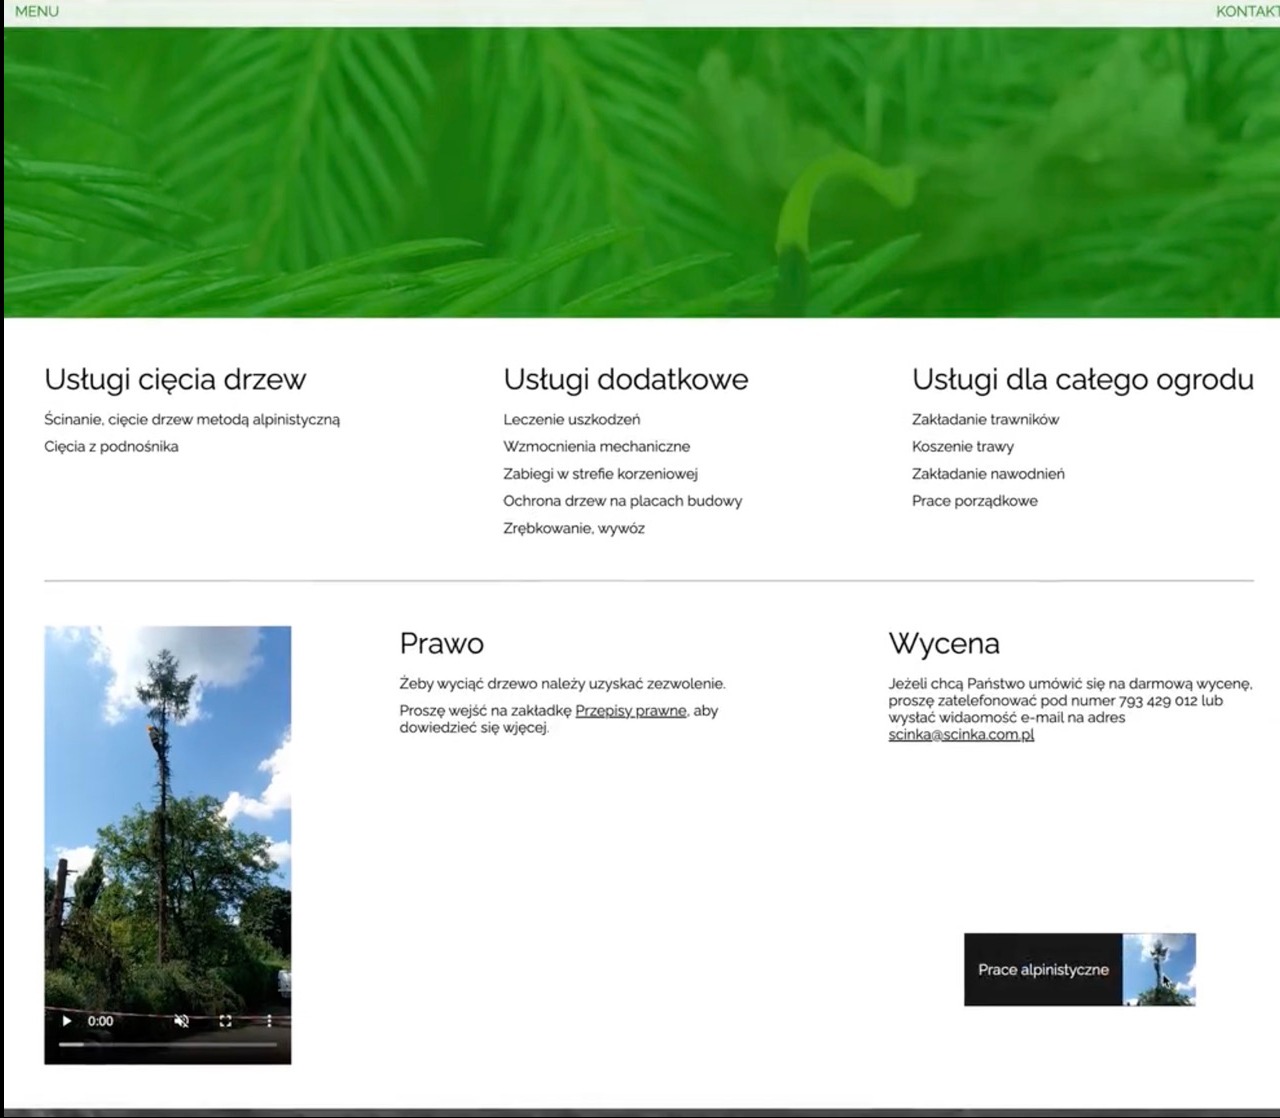Email scinka@scinka.com.pl via the link
Viewport: 1280px width, 1118px height.
[x=962, y=733]
